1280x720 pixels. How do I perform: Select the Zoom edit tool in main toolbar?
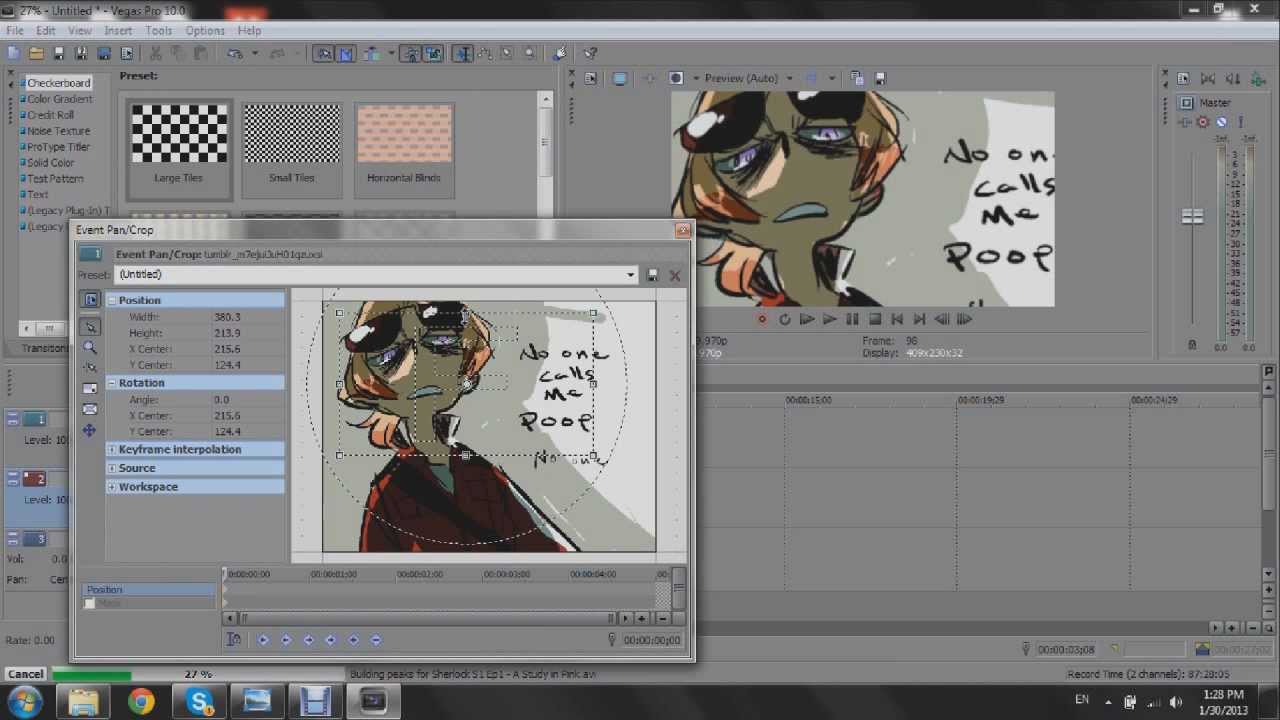point(529,53)
